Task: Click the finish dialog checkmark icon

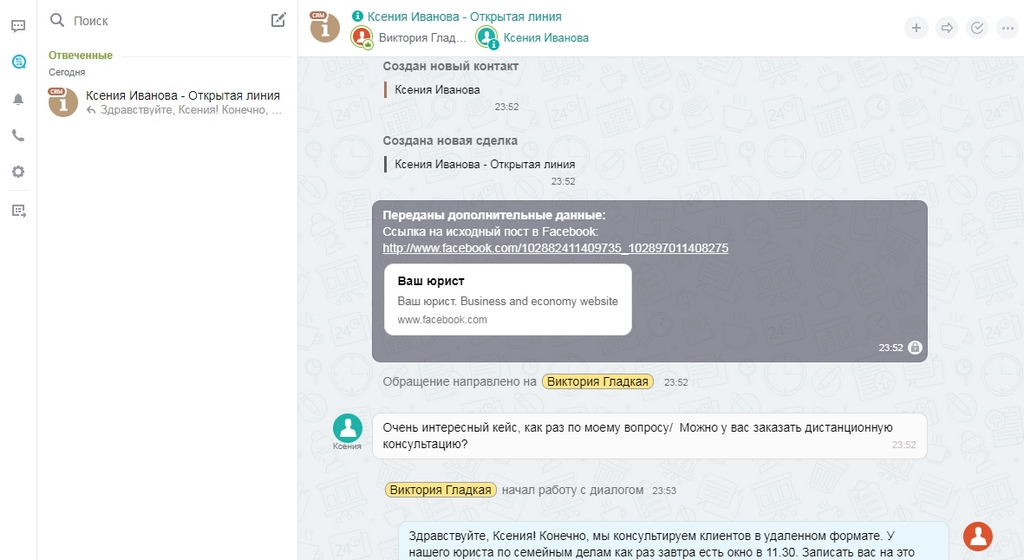Action: (977, 27)
